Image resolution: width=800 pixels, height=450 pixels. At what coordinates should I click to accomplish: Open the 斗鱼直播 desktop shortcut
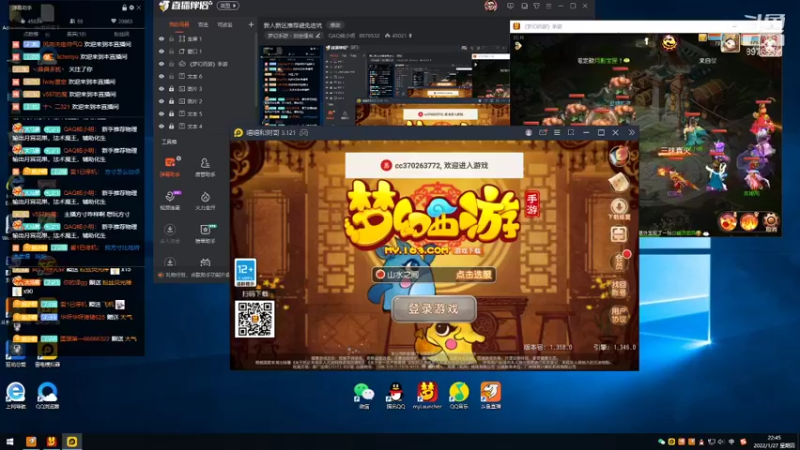coord(491,395)
